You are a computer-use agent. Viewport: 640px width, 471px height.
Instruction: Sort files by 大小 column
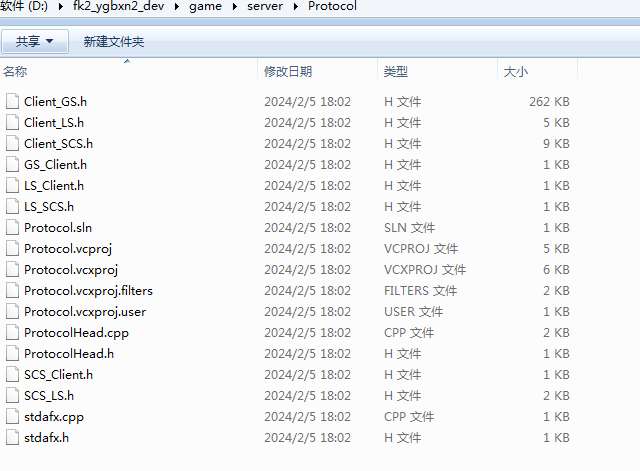click(x=516, y=72)
